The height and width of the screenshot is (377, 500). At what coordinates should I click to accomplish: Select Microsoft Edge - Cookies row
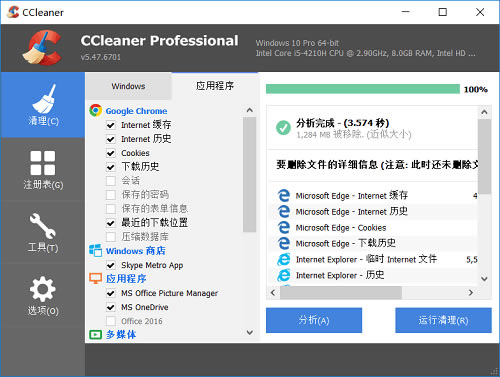click(373, 227)
